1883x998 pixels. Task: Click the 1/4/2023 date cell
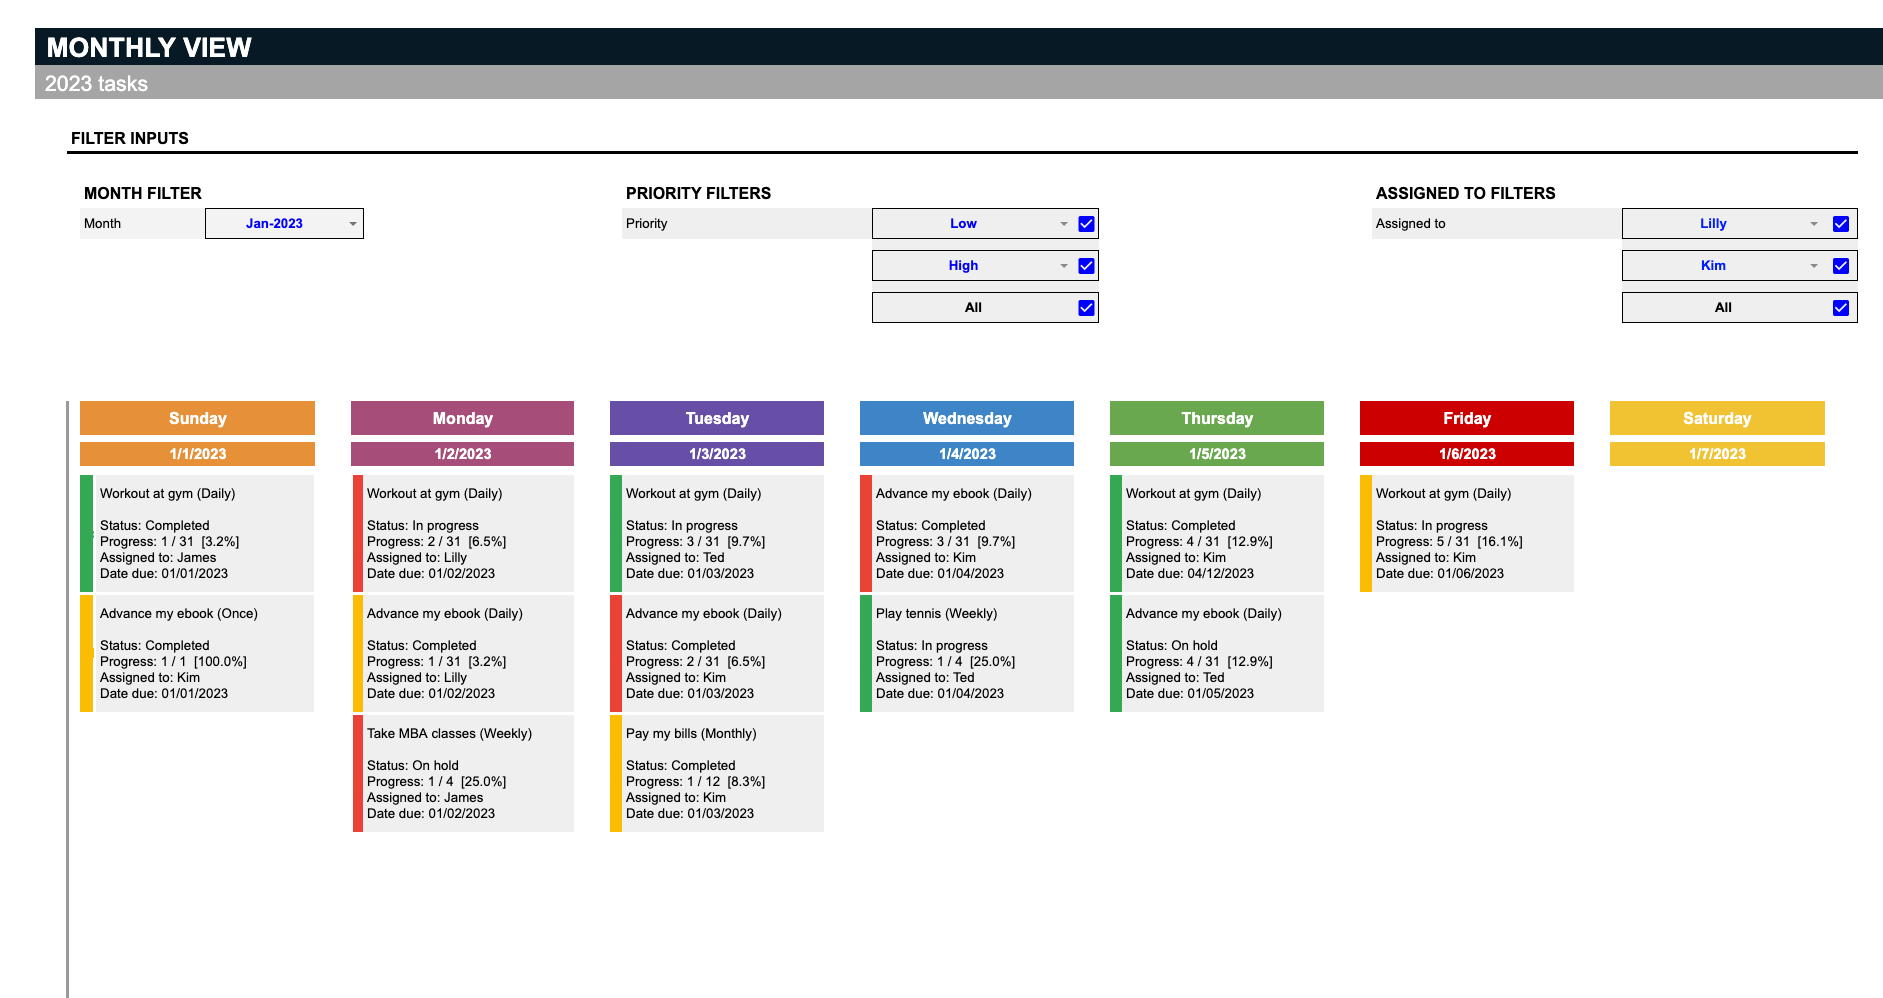pyautogui.click(x=967, y=454)
